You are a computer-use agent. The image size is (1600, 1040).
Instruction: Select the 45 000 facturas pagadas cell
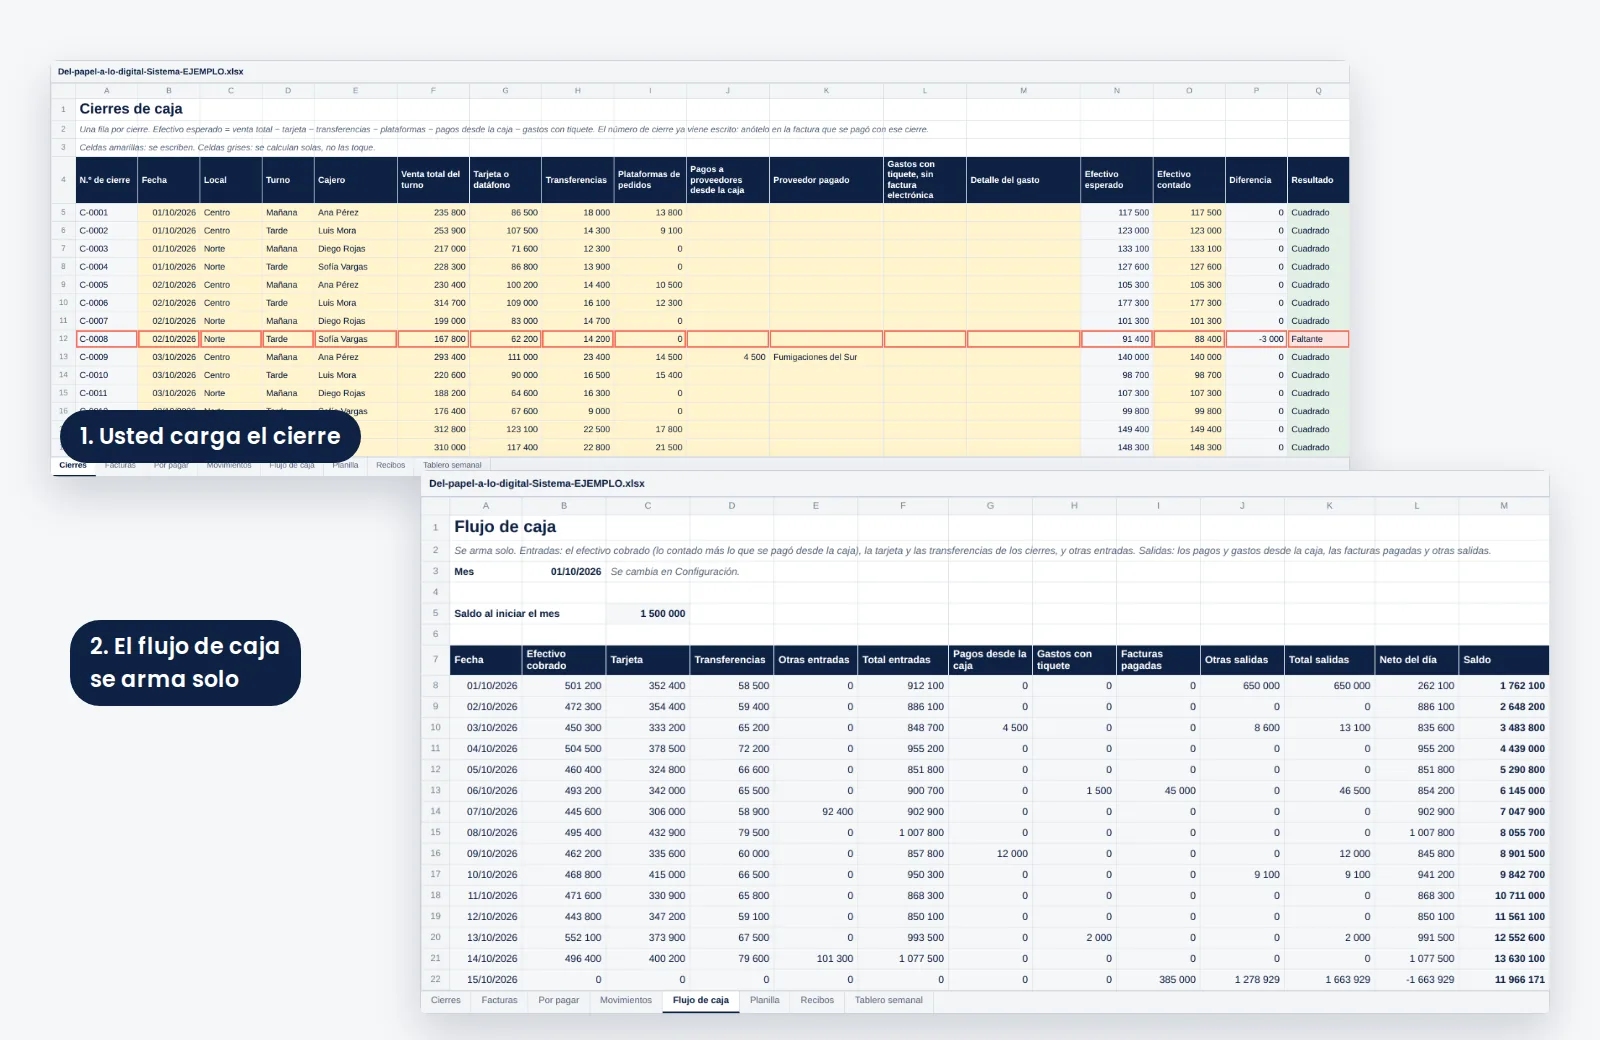click(x=1158, y=791)
